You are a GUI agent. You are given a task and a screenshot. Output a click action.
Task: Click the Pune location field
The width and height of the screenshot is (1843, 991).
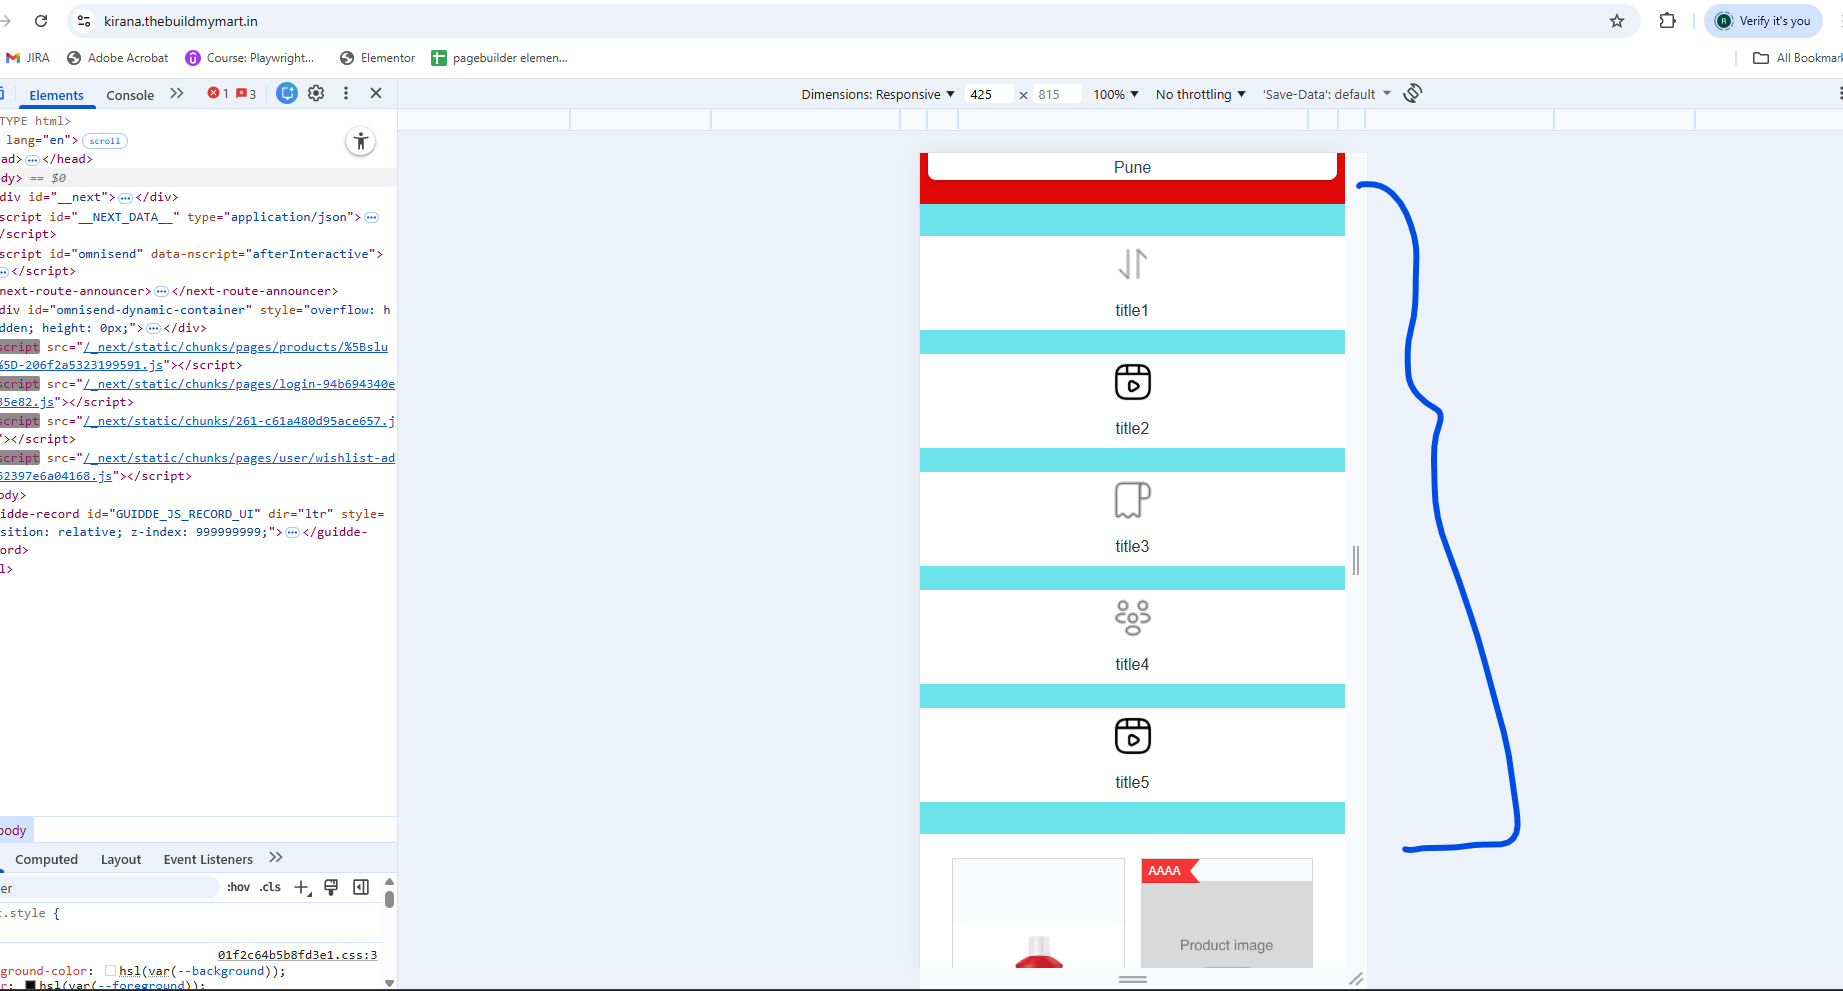[x=1132, y=167]
